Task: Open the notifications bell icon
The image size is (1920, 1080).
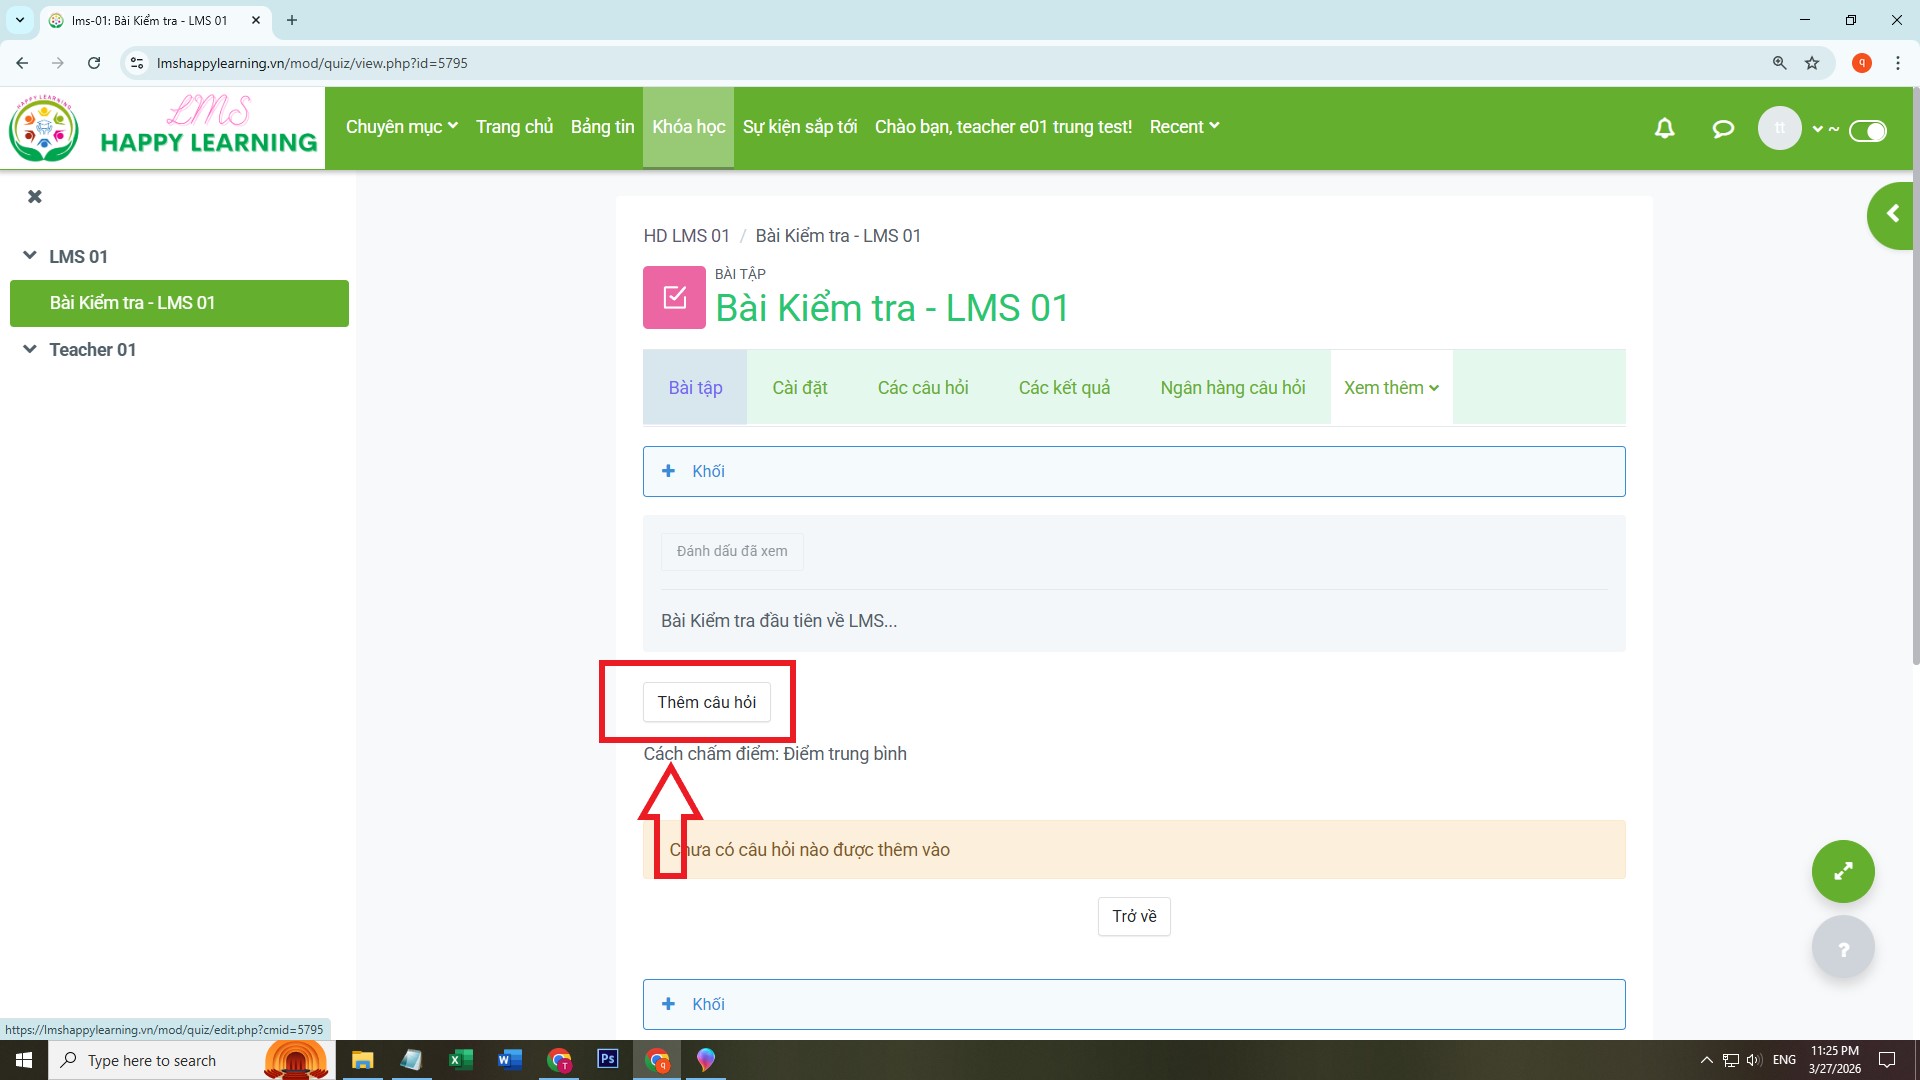Action: point(1664,128)
